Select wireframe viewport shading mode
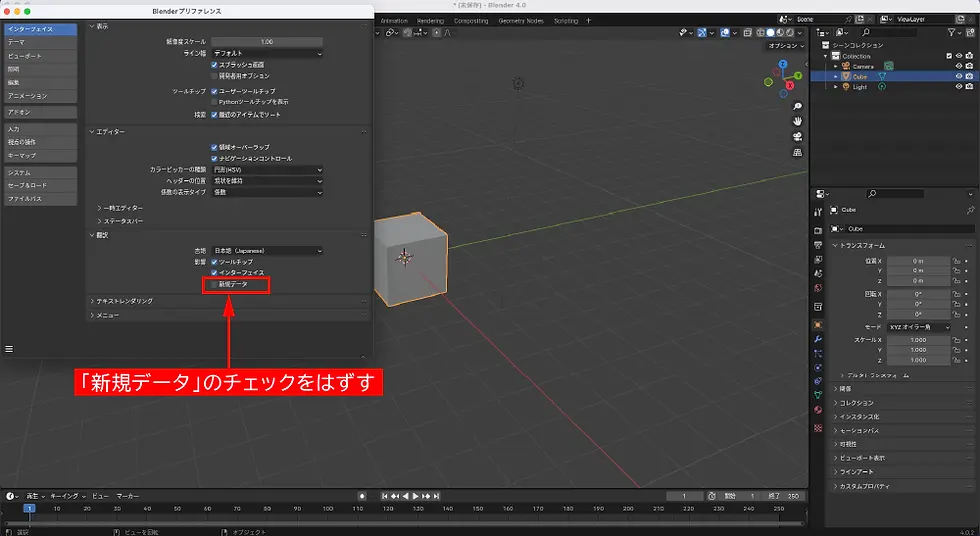Image resolution: width=980 pixels, height=536 pixels. point(761,32)
